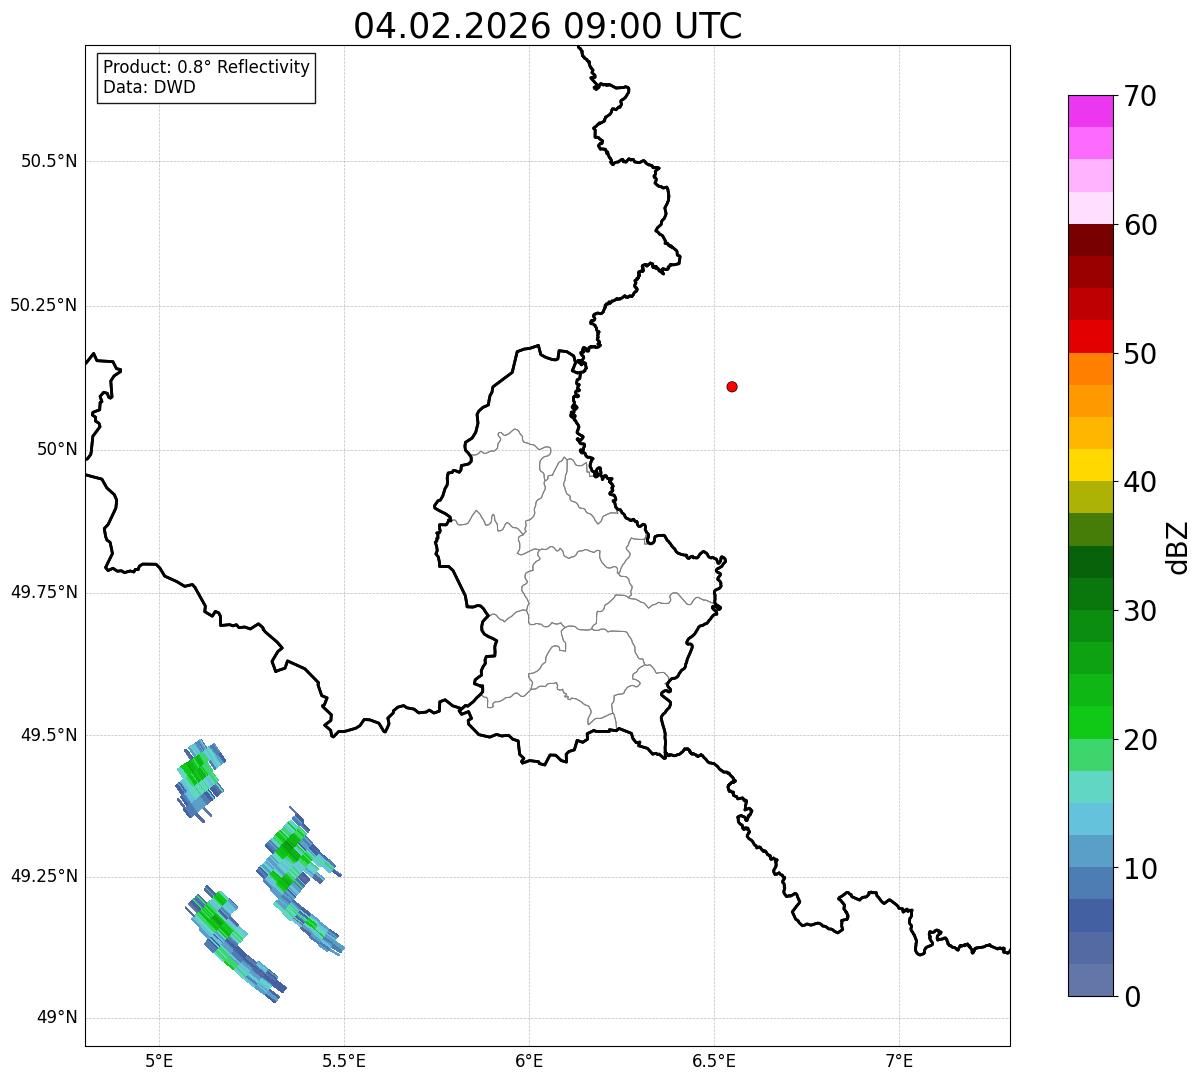Click 'Product: 0.8° Reflectivity' label
The image size is (1202, 1081).
coord(207,67)
